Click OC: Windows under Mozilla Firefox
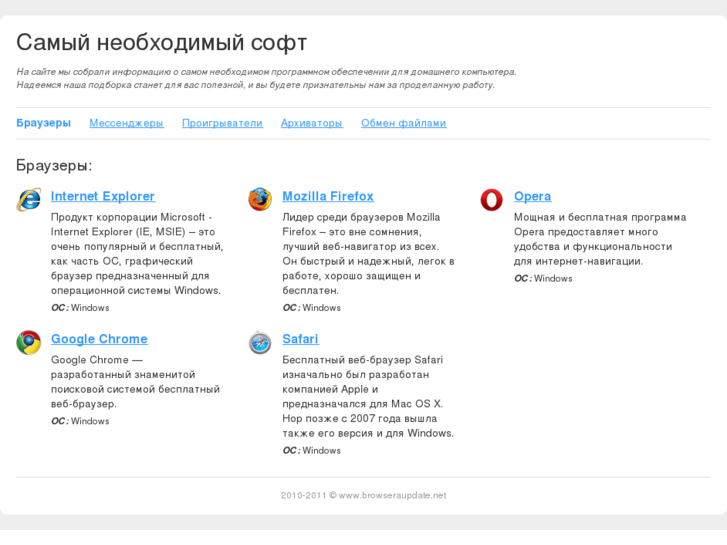The height and width of the screenshot is (545, 727). point(312,308)
